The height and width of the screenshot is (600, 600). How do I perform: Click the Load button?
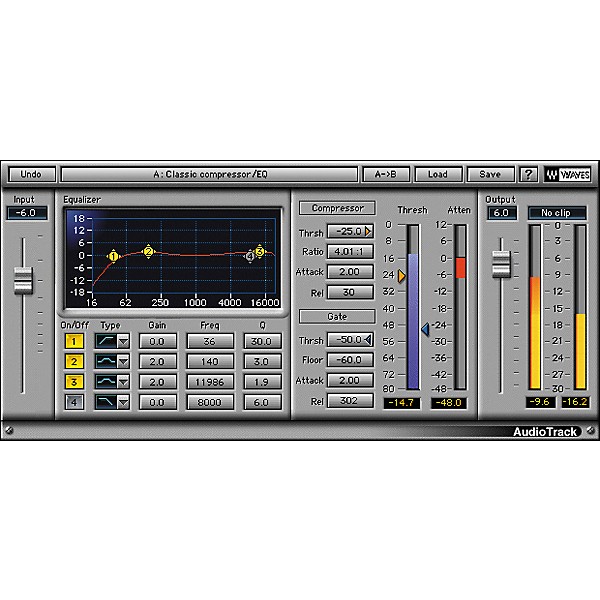click(438, 174)
